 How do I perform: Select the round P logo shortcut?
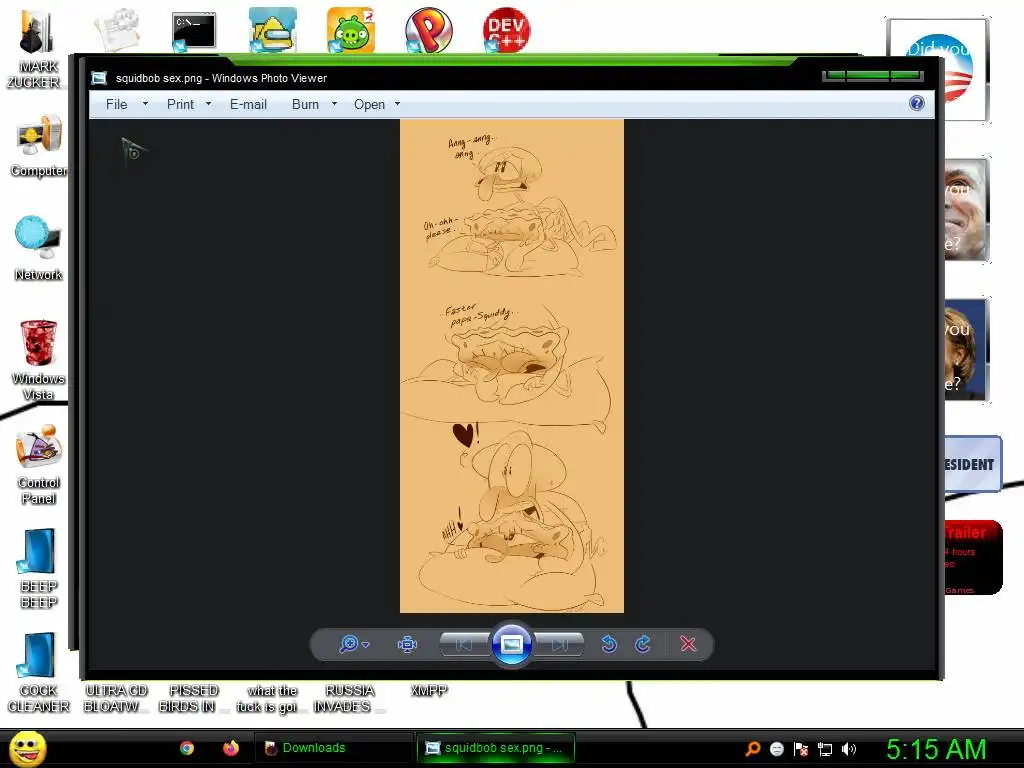pos(428,30)
